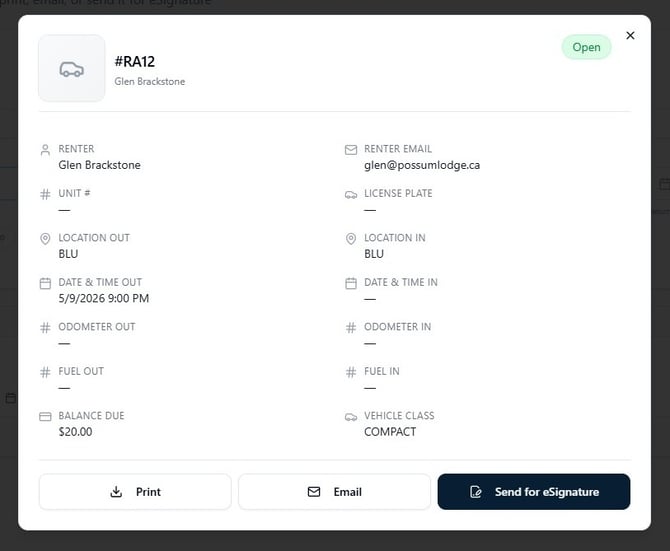Click the hash icon next to Unit #
670x551 pixels.
(x=45, y=194)
